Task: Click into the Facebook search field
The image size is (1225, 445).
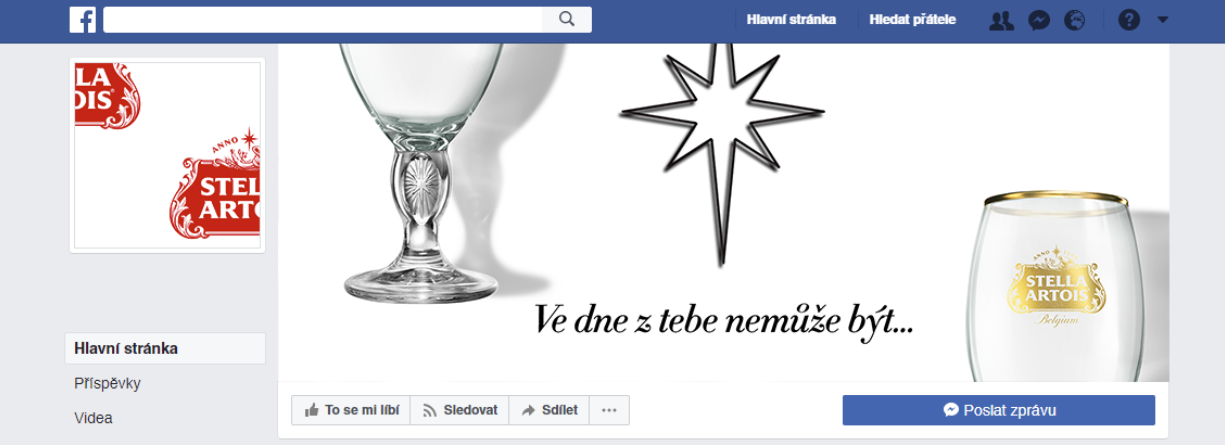Action: [323, 19]
